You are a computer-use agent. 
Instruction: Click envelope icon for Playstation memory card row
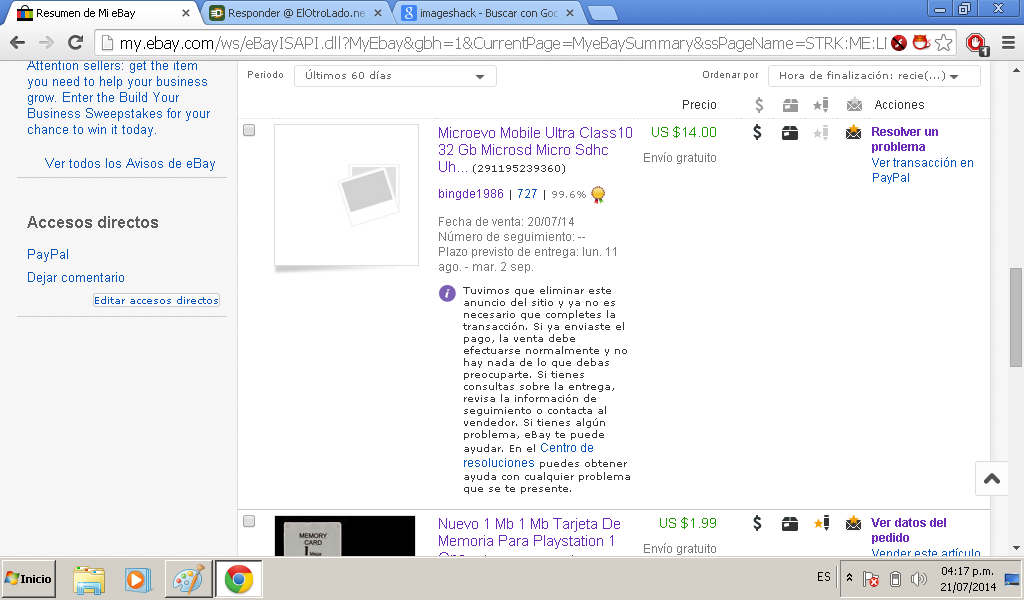[854, 523]
